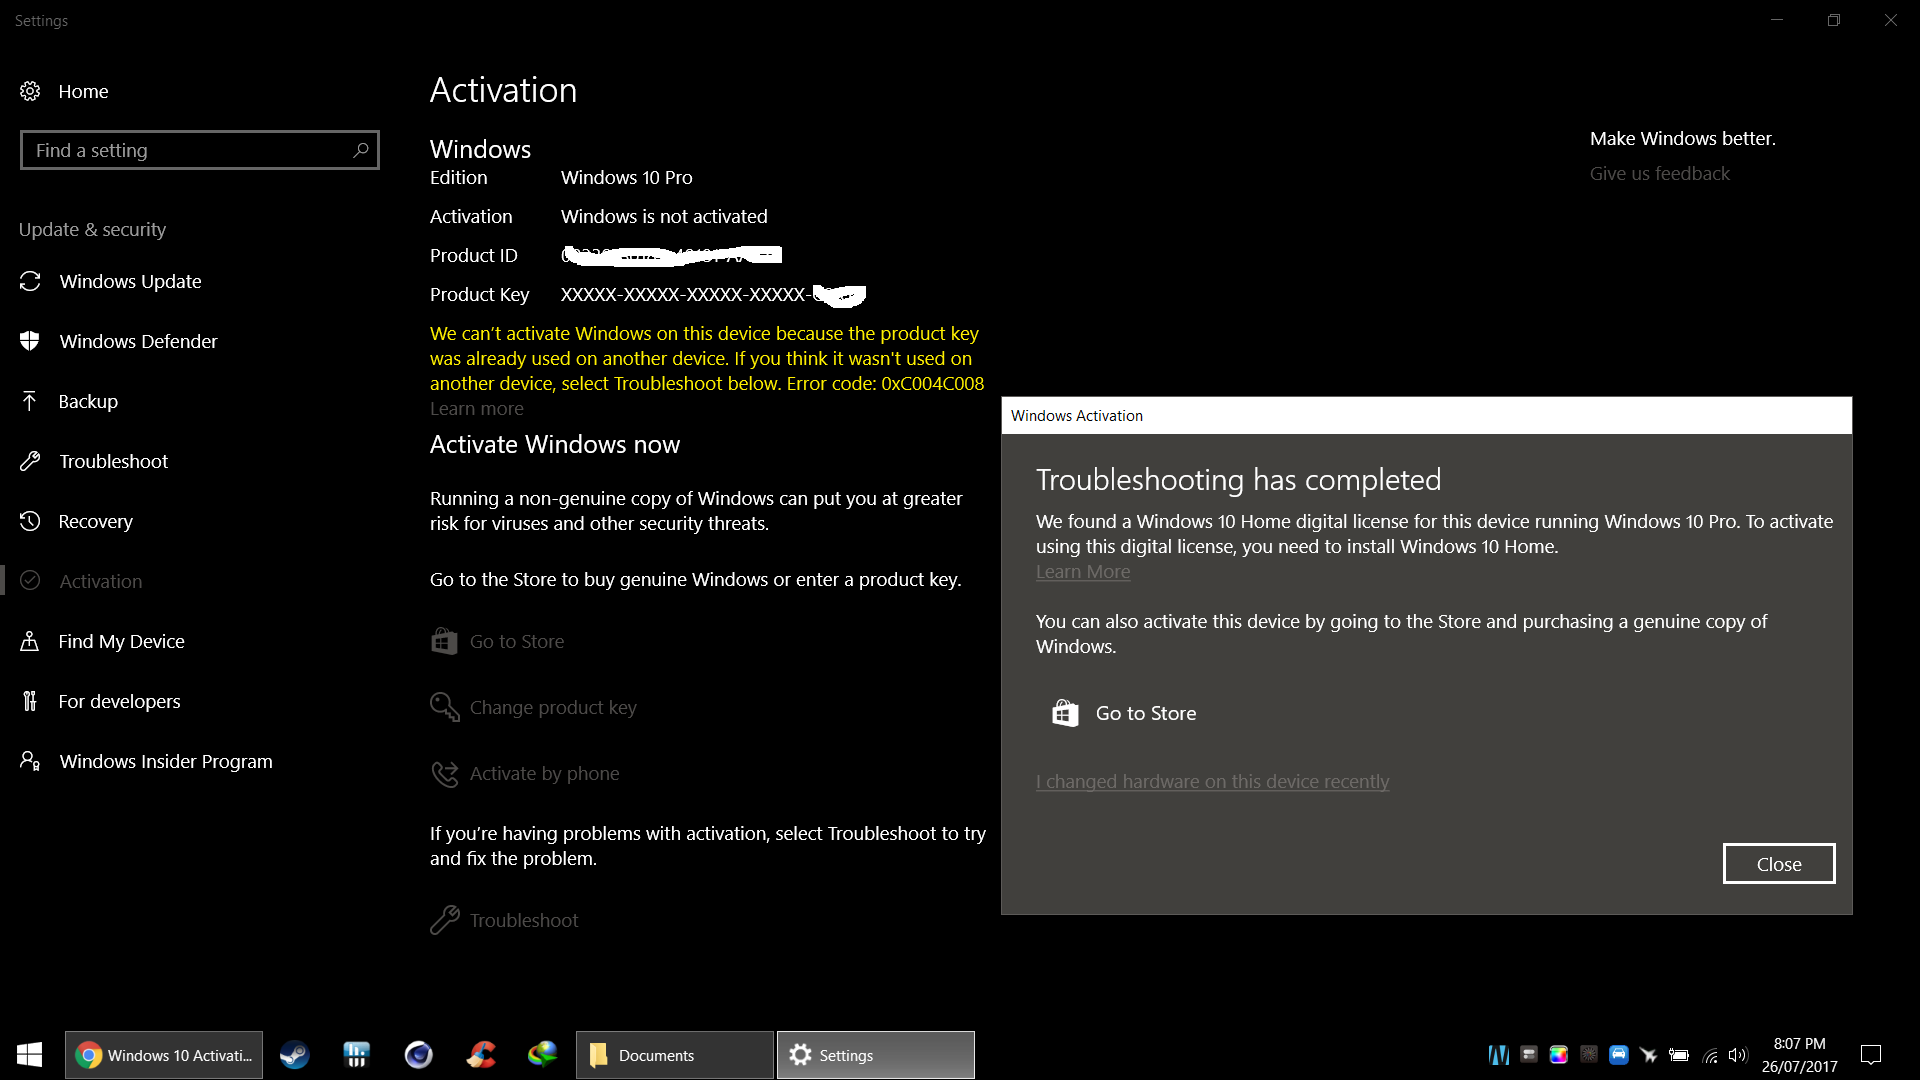Click Troubleshoot at bottom of Activation page
This screenshot has height=1080, width=1920.
coord(524,920)
